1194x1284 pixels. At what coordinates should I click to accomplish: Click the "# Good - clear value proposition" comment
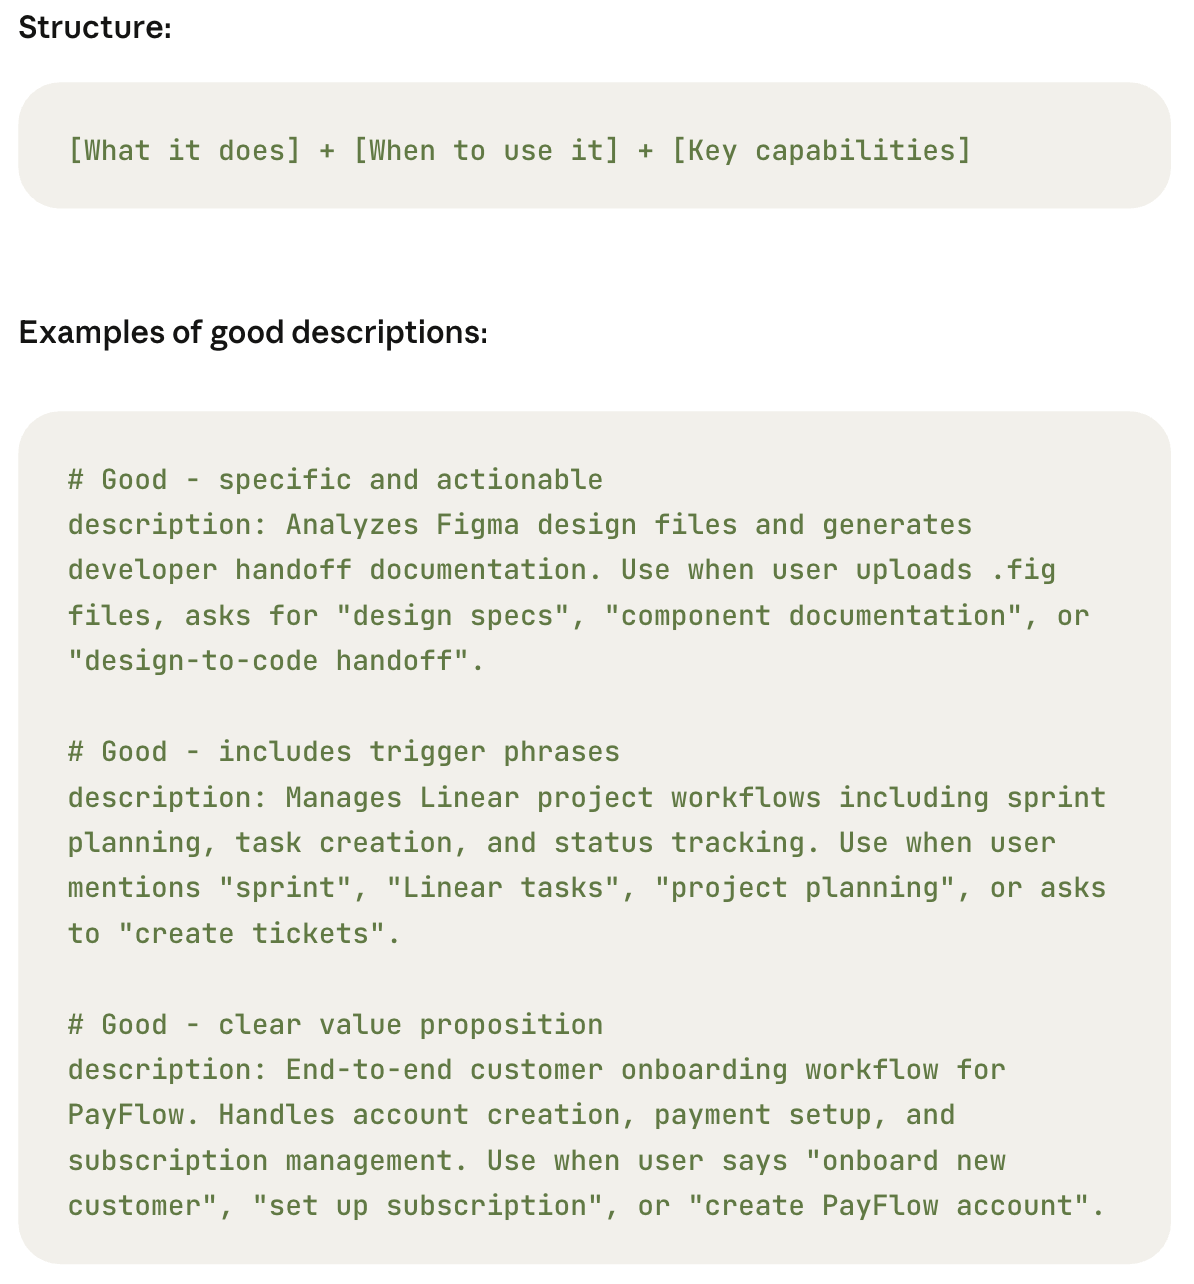click(335, 1025)
